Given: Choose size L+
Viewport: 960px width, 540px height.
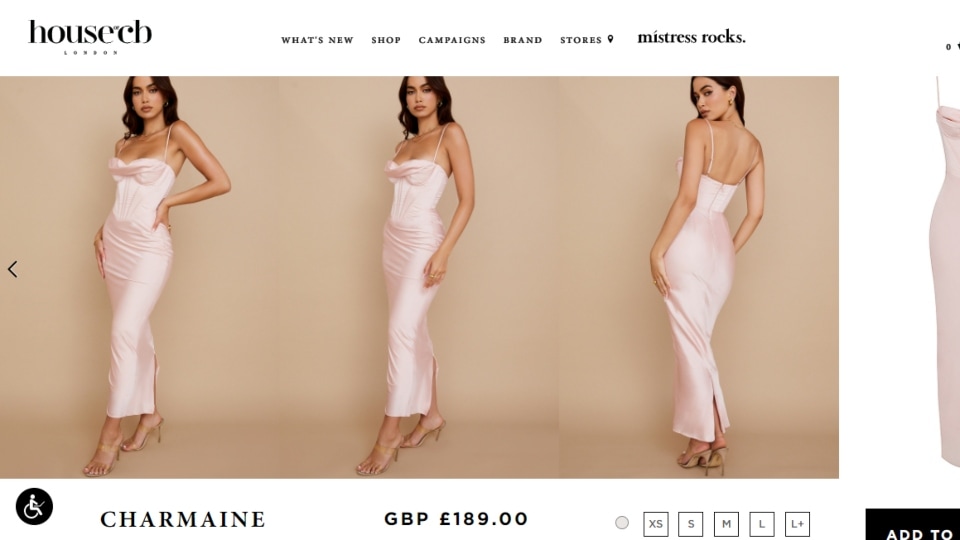Looking at the screenshot, I should click(x=797, y=524).
